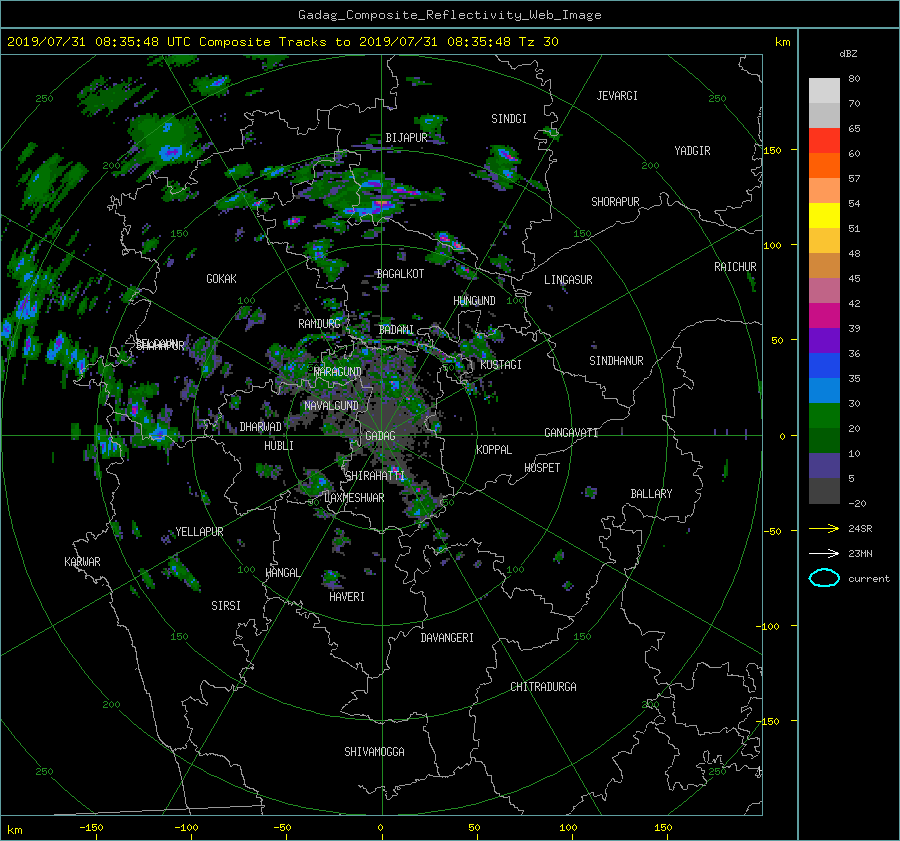Click the white 23MN arrow legend icon
The image size is (900, 841).
[824, 553]
